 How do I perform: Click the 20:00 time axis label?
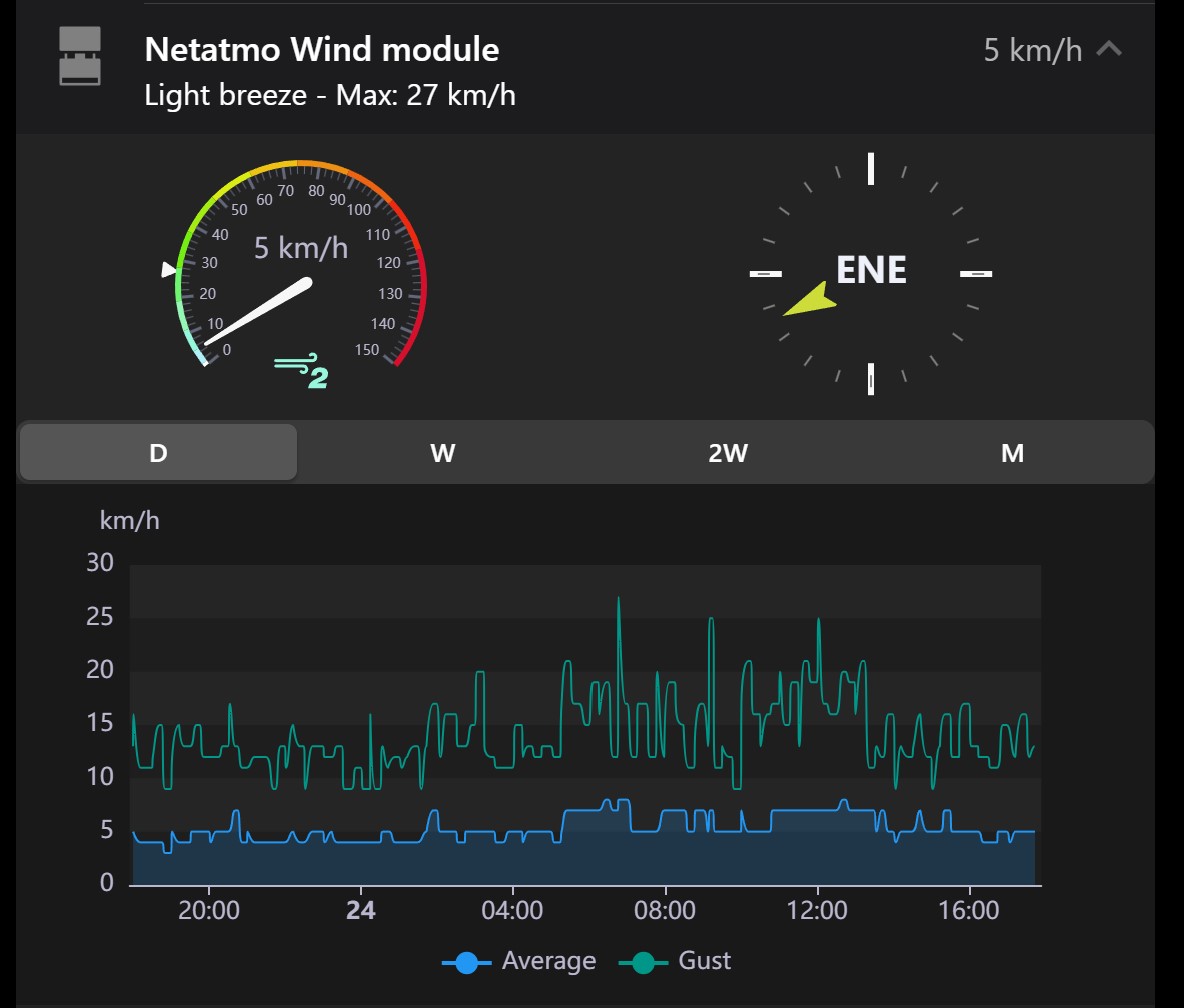coord(208,910)
